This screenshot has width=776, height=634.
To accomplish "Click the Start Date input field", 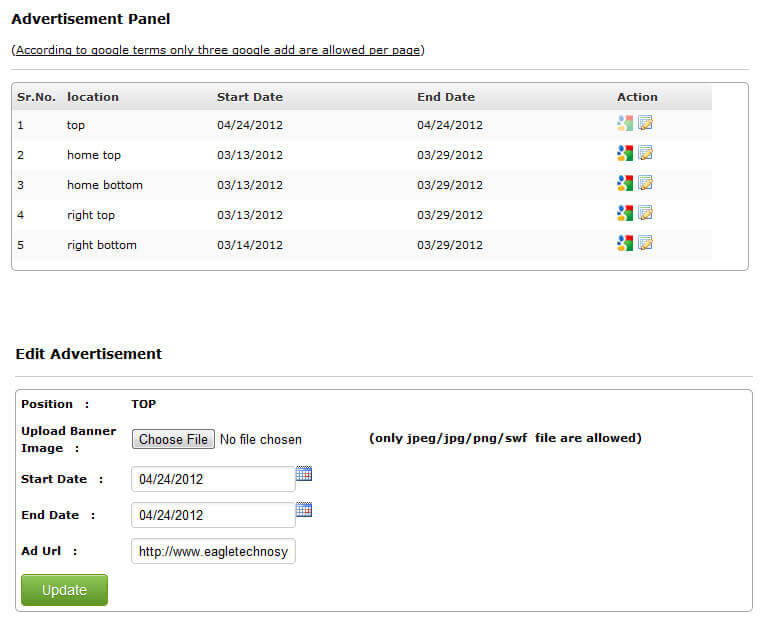I will click(x=213, y=479).
